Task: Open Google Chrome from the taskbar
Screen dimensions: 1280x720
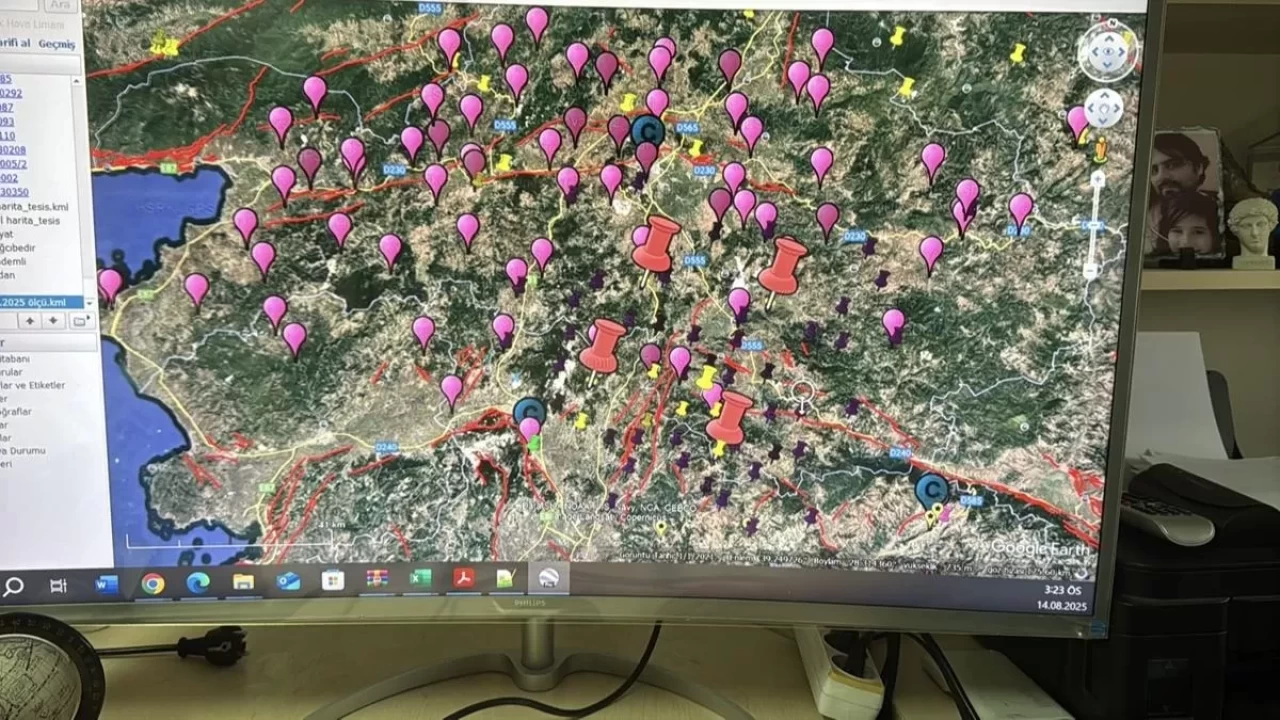Action: point(153,584)
